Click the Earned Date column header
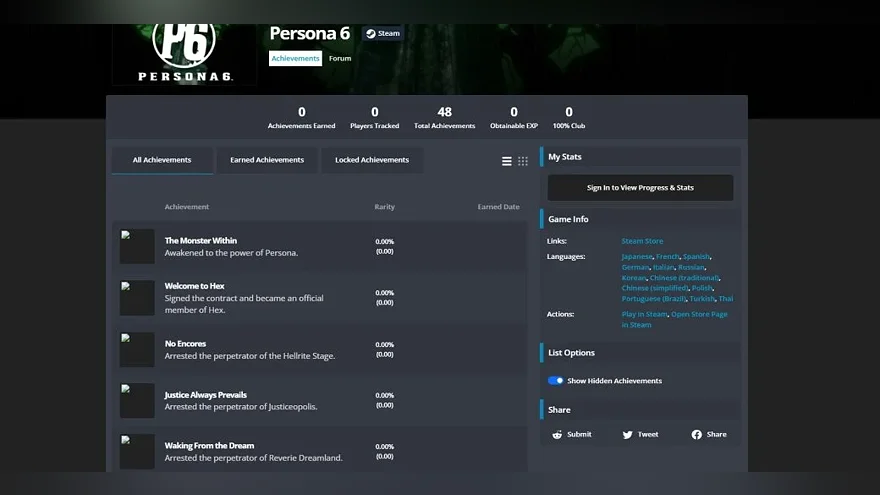Screen dimensions: 880x495 coord(498,207)
